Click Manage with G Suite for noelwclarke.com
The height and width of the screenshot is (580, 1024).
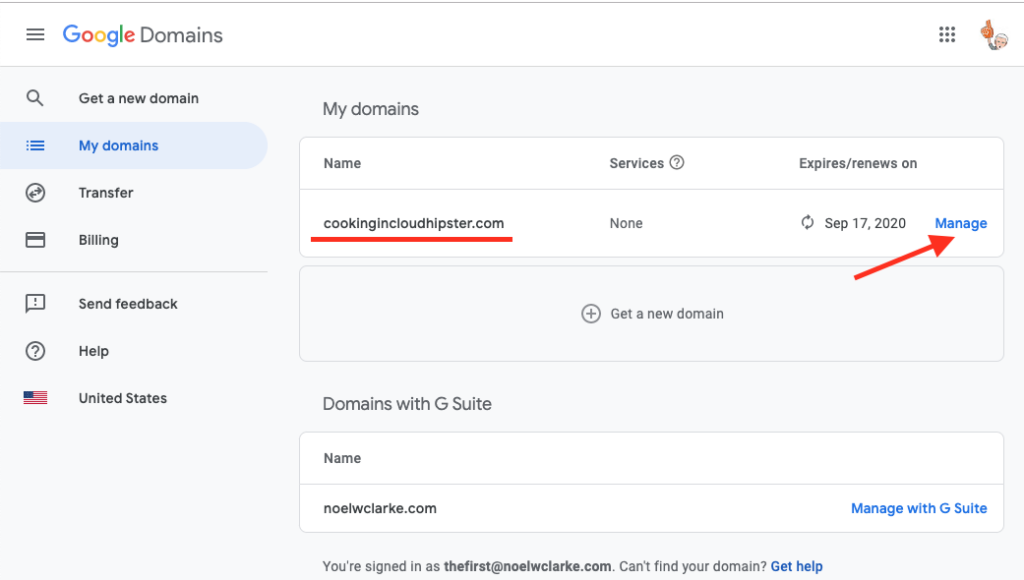coord(918,508)
